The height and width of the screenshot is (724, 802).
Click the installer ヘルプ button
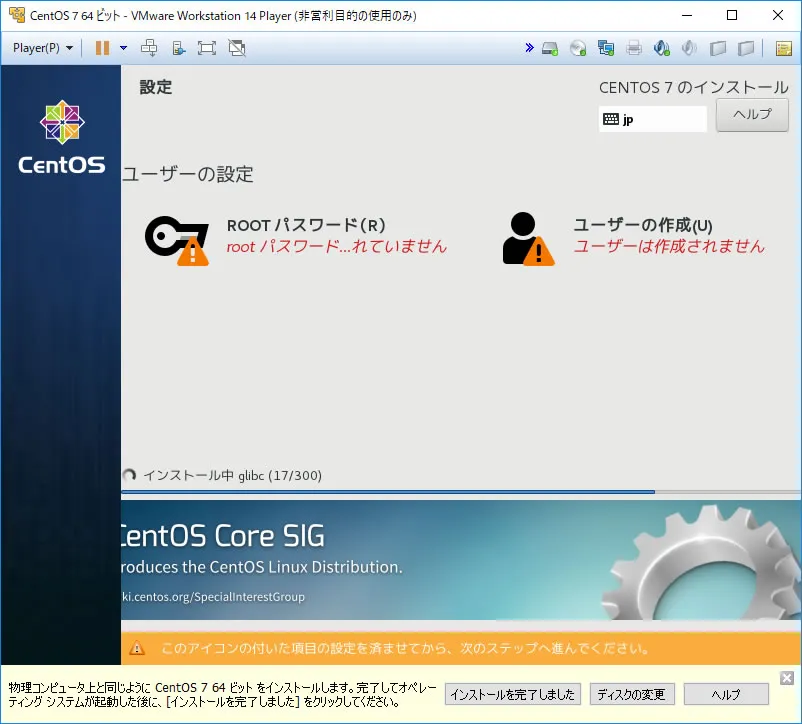click(x=752, y=115)
